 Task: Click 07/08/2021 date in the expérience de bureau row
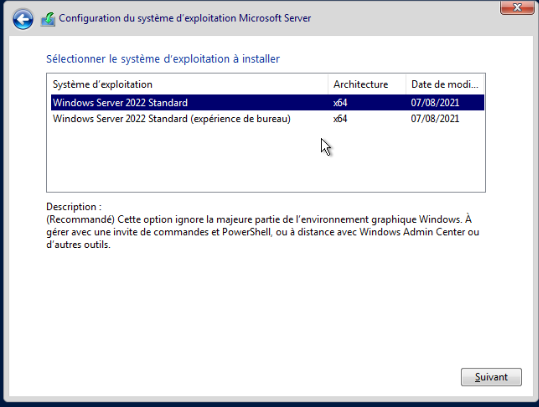click(x=435, y=119)
